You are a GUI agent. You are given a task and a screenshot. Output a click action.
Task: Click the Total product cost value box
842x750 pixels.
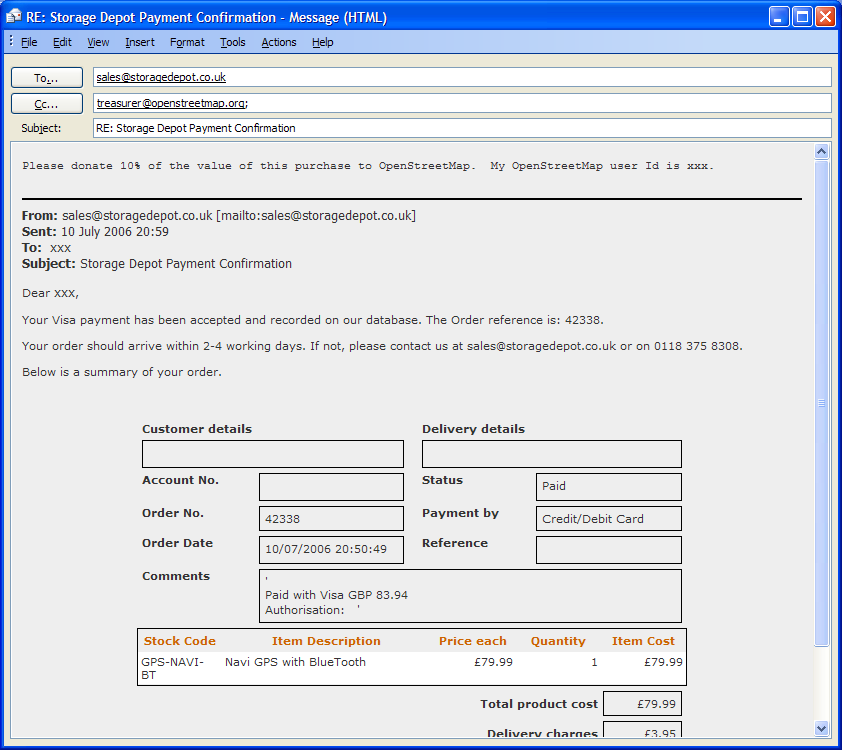click(x=642, y=704)
